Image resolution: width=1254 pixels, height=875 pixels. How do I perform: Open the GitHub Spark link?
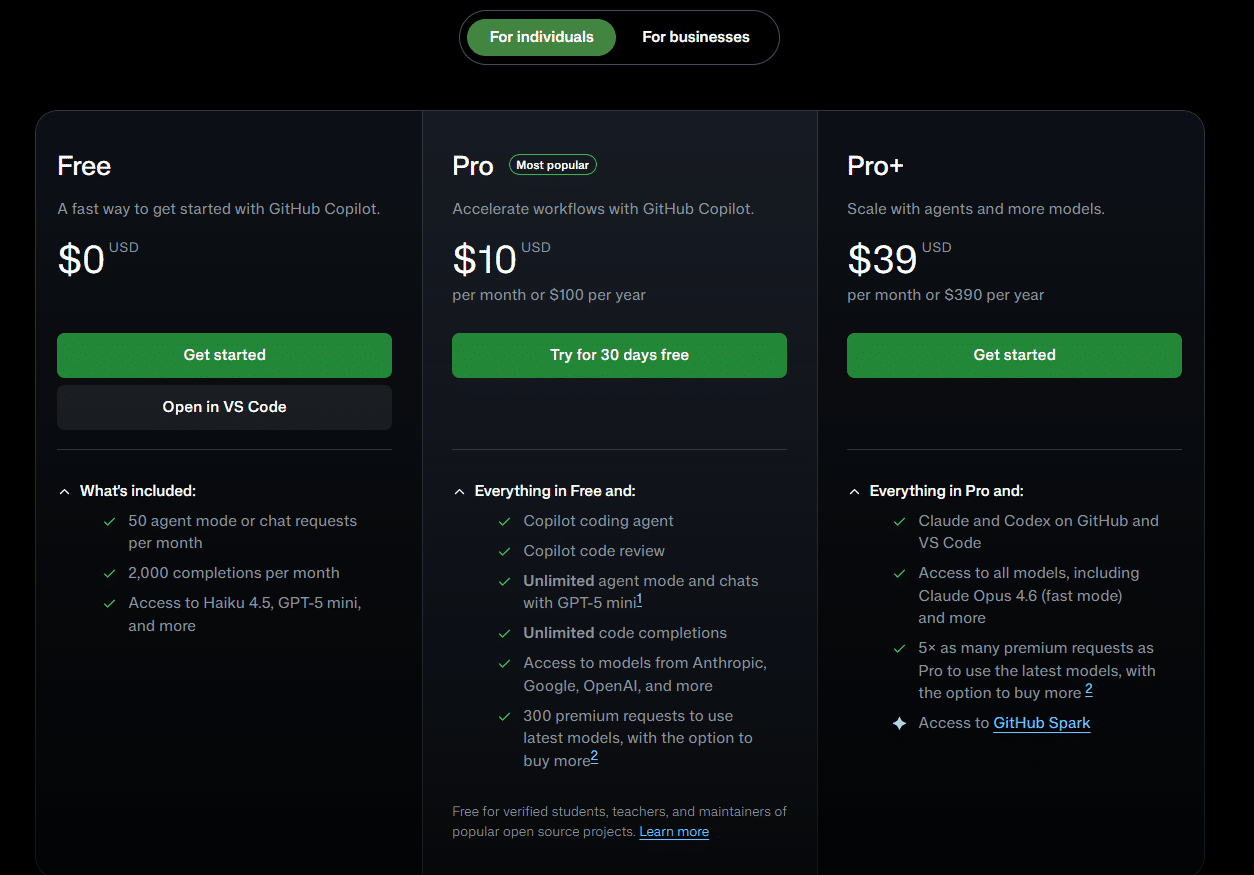coord(1041,722)
